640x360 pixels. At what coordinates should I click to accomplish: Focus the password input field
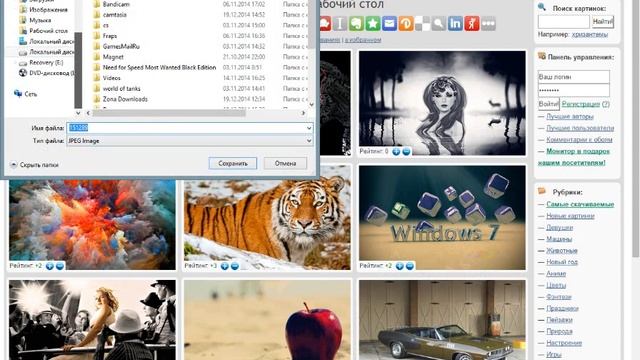pyautogui.click(x=573, y=90)
